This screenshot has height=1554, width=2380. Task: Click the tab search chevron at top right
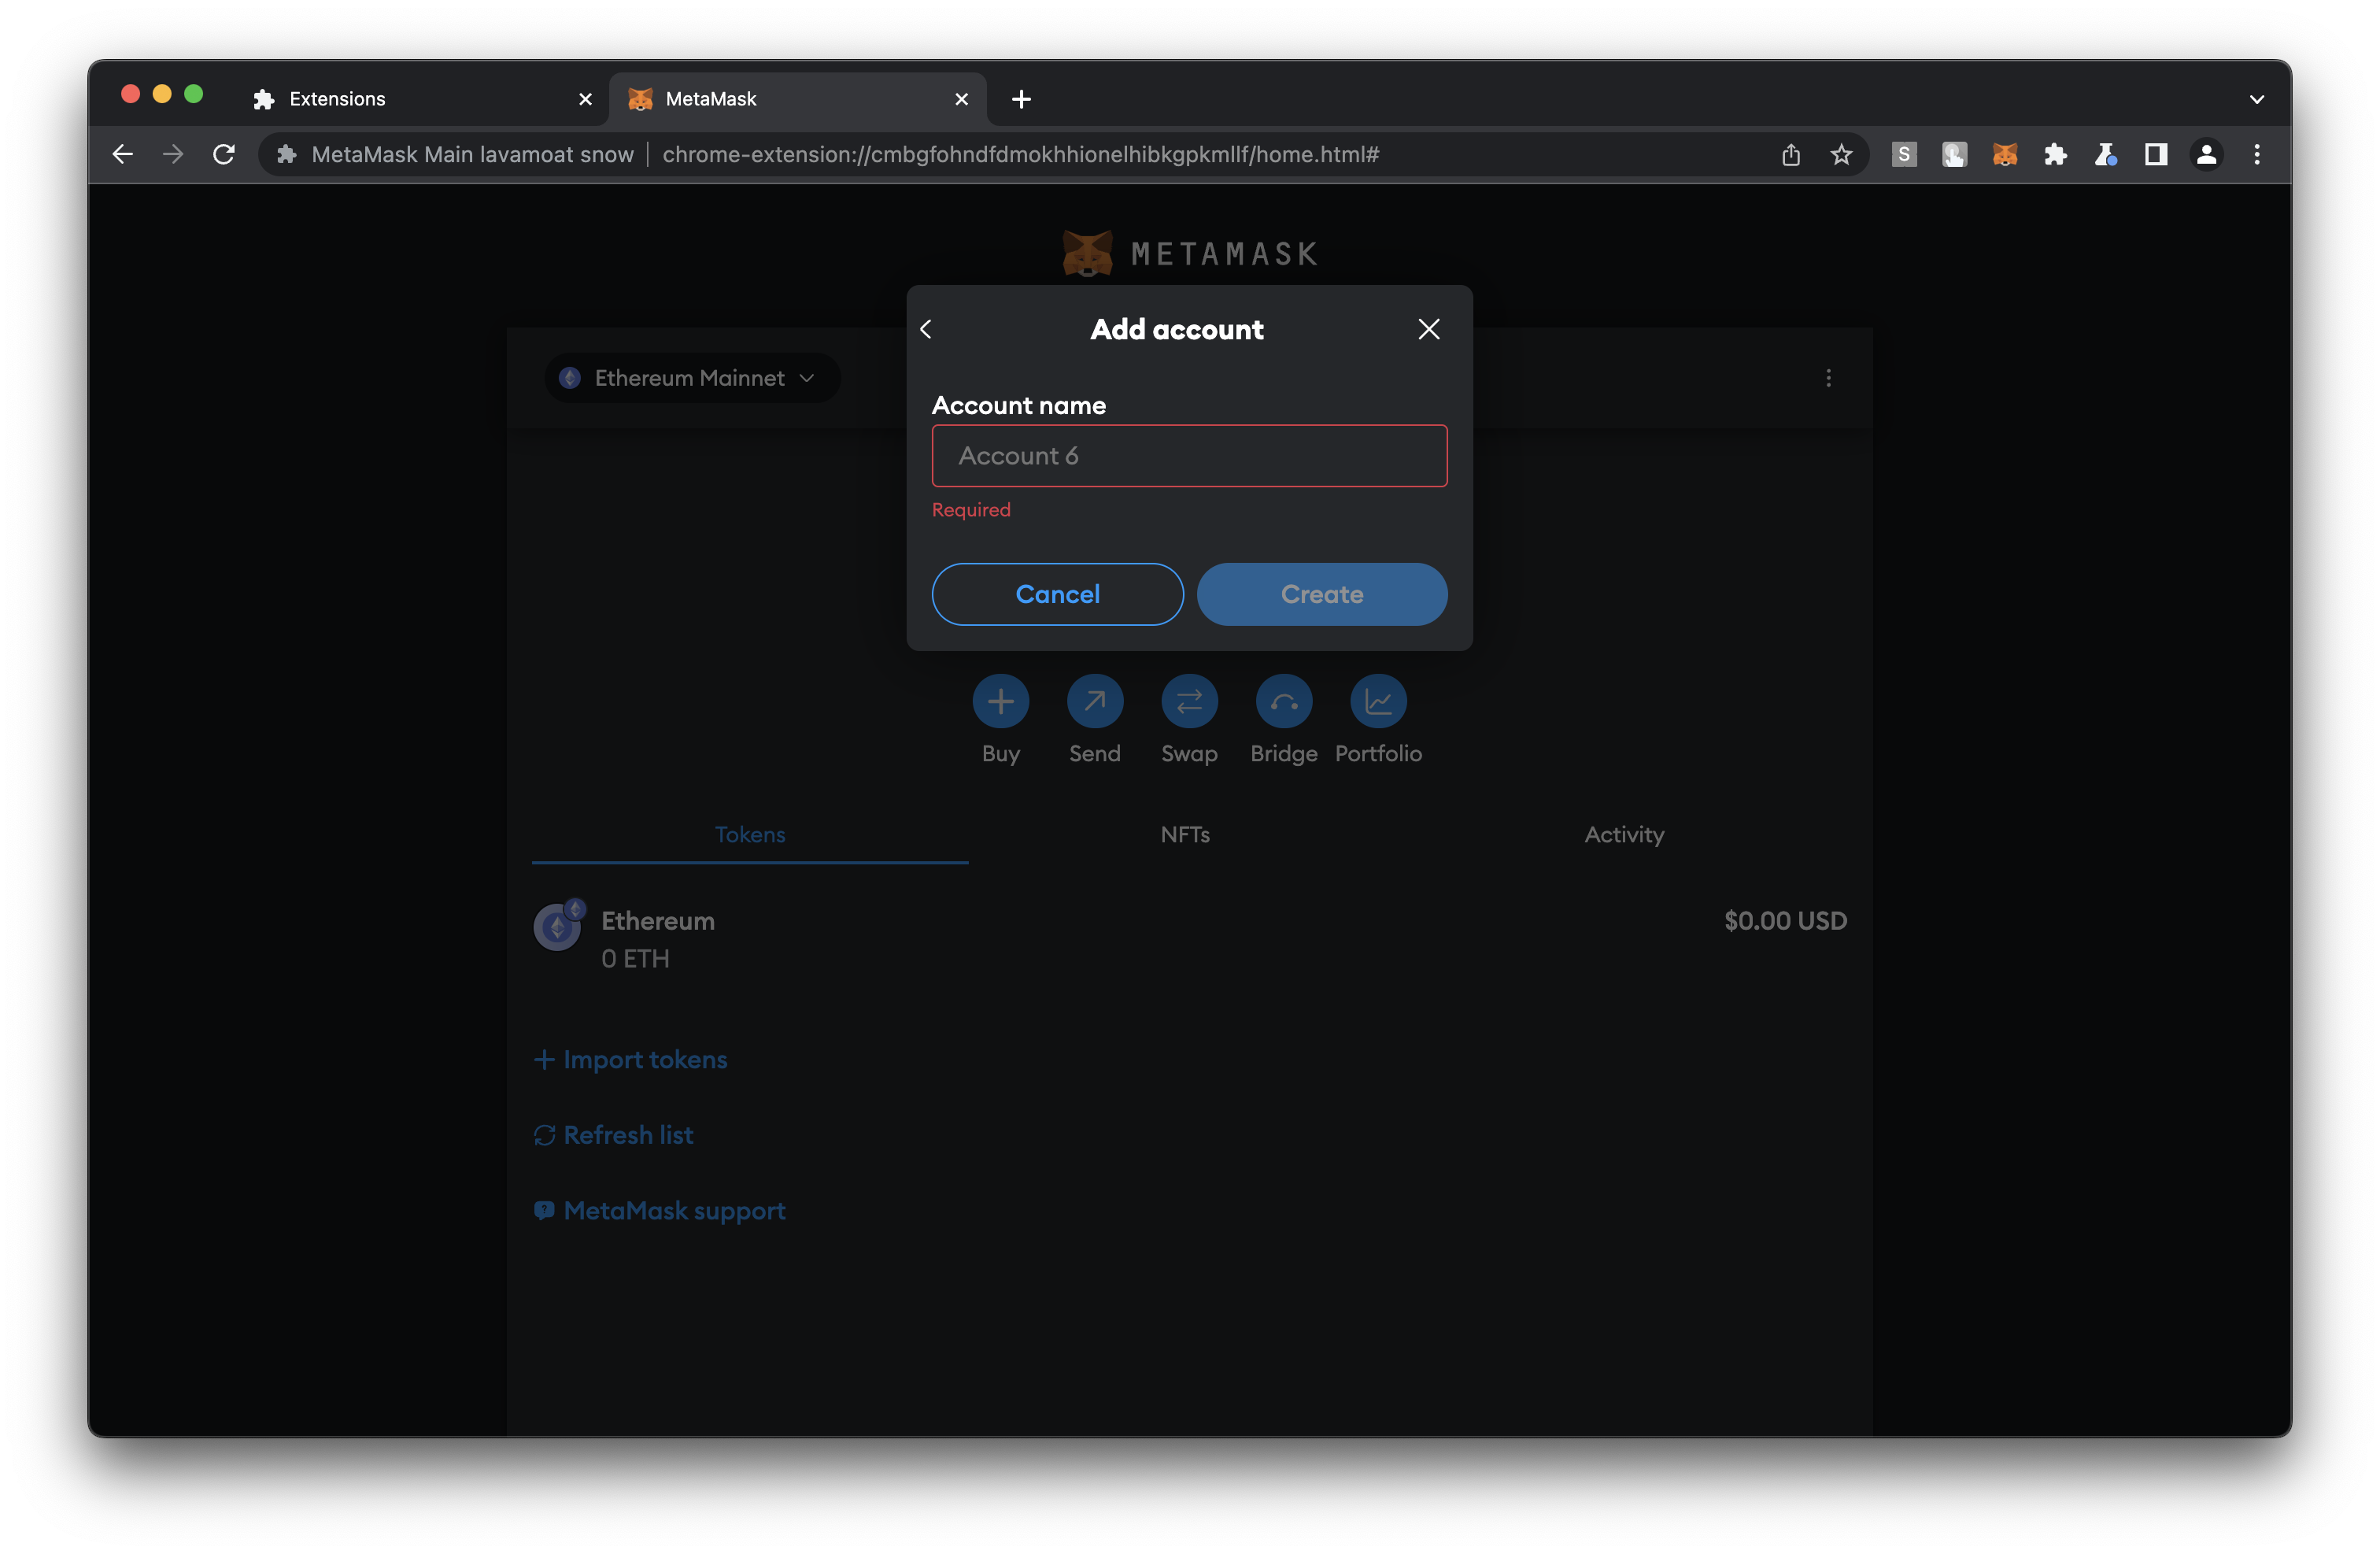click(x=2257, y=99)
